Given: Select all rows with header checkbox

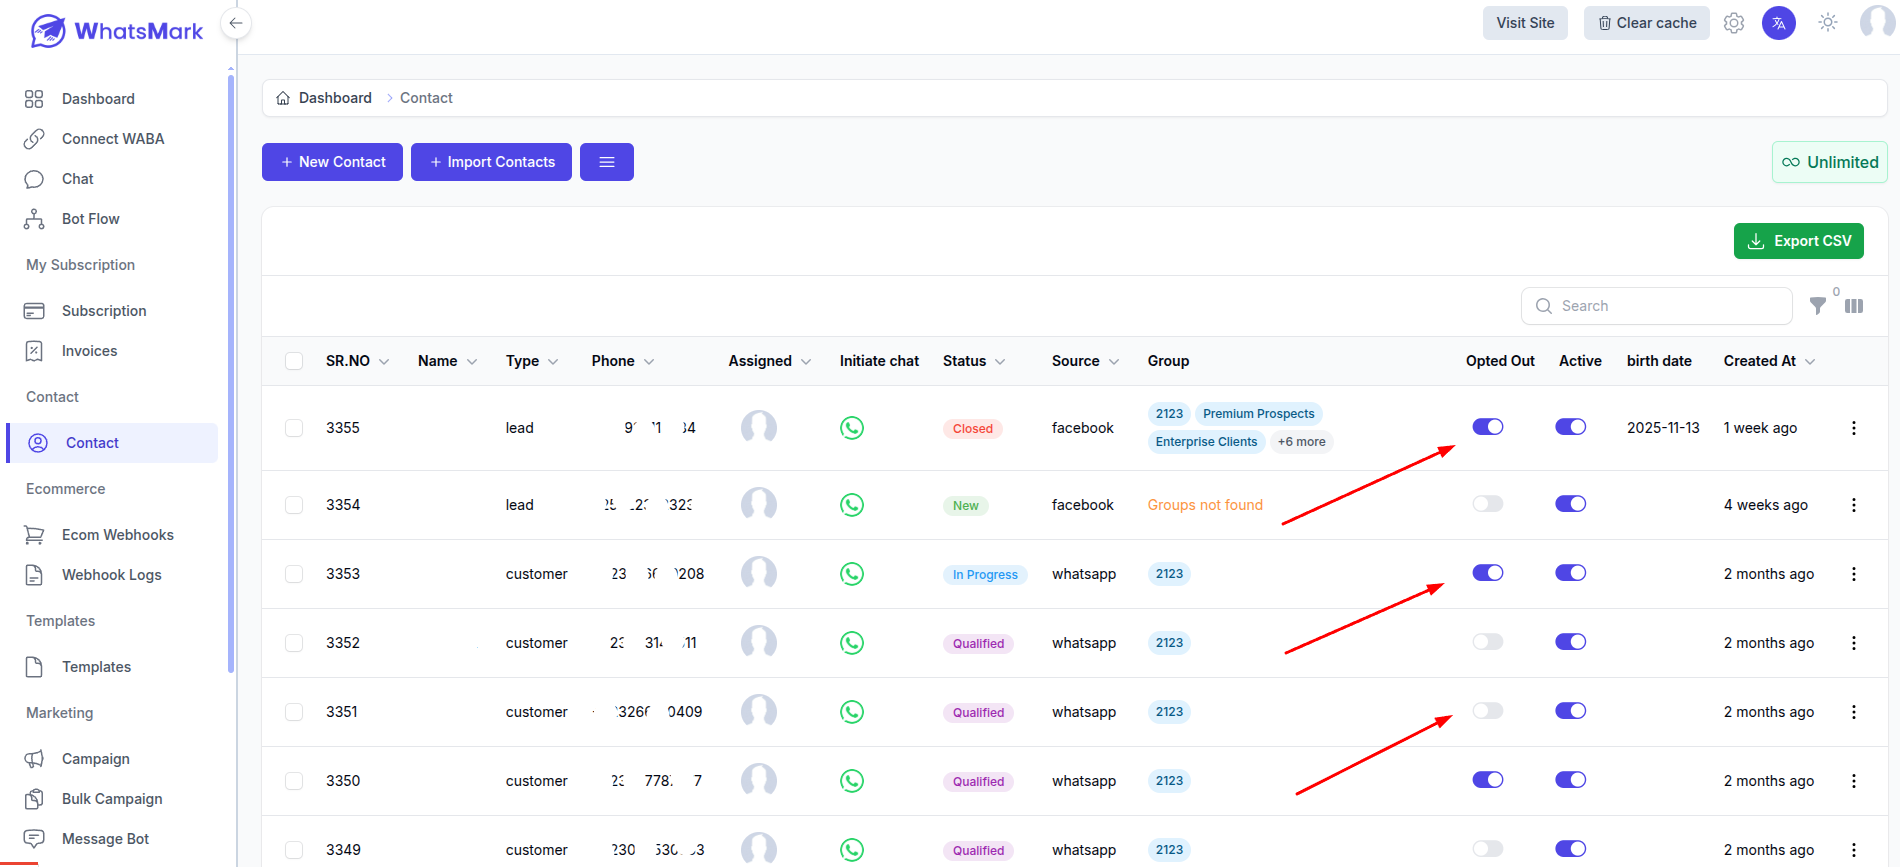Looking at the screenshot, I should point(294,361).
